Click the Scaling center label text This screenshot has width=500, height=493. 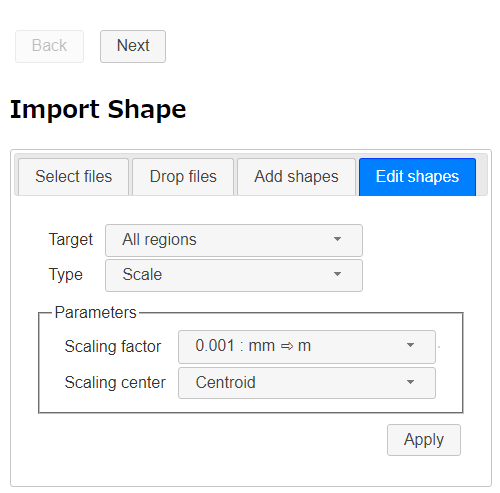[x=115, y=382]
